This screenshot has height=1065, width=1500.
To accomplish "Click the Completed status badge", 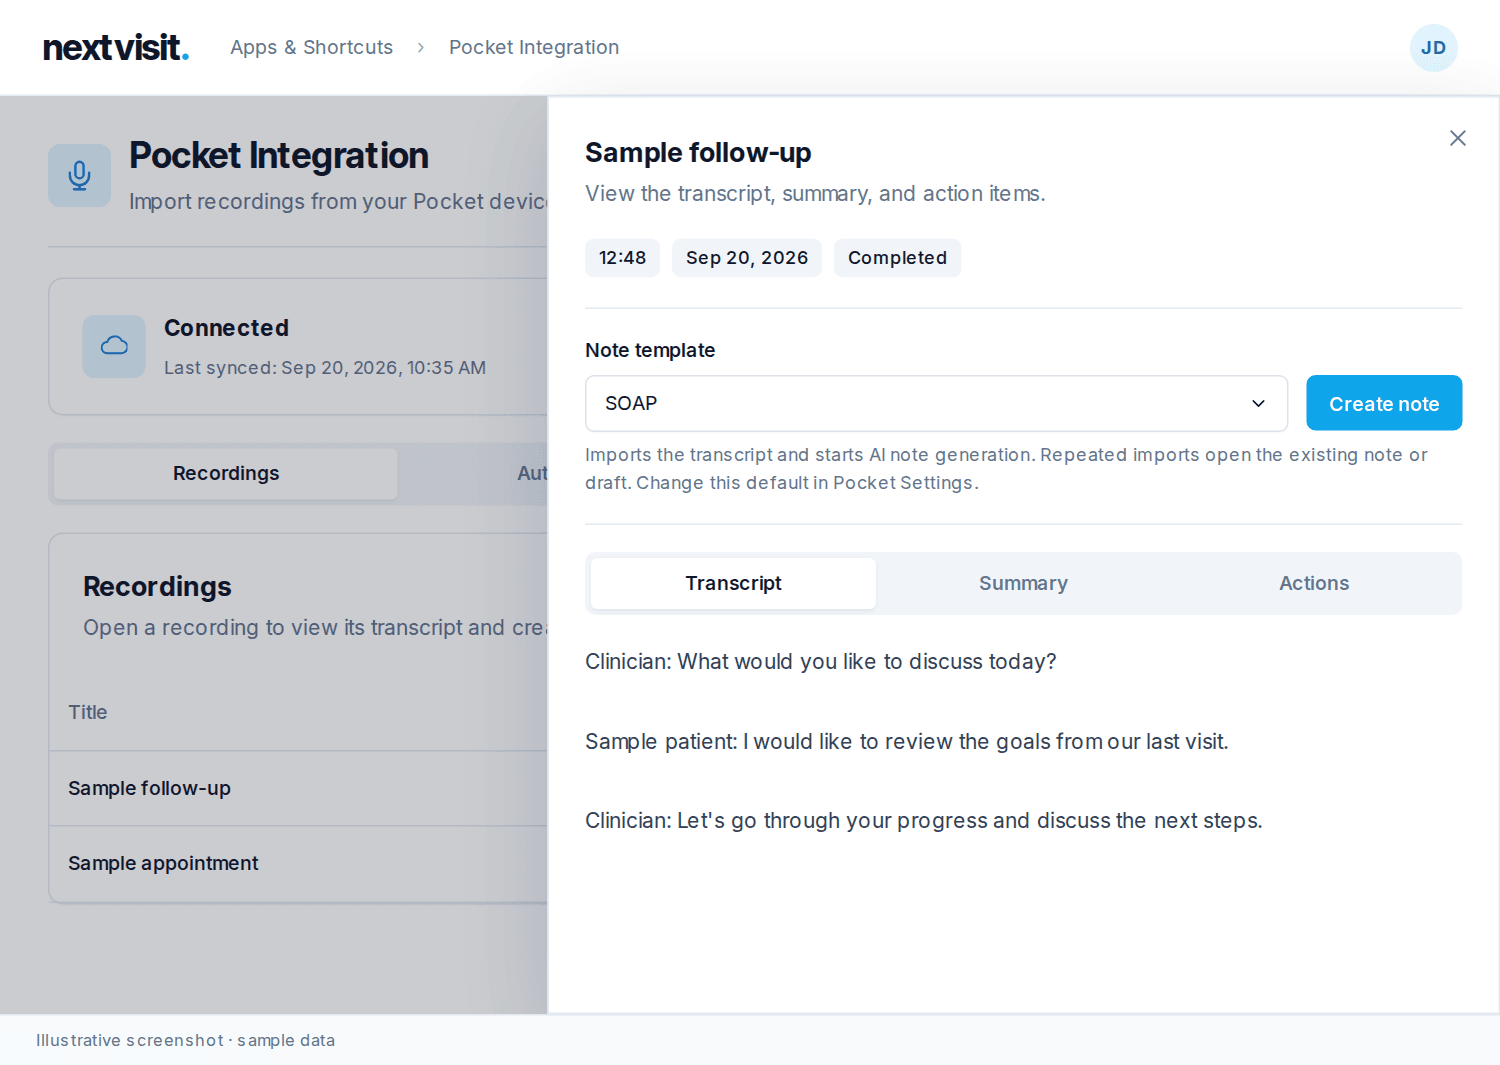I will click(x=897, y=258).
